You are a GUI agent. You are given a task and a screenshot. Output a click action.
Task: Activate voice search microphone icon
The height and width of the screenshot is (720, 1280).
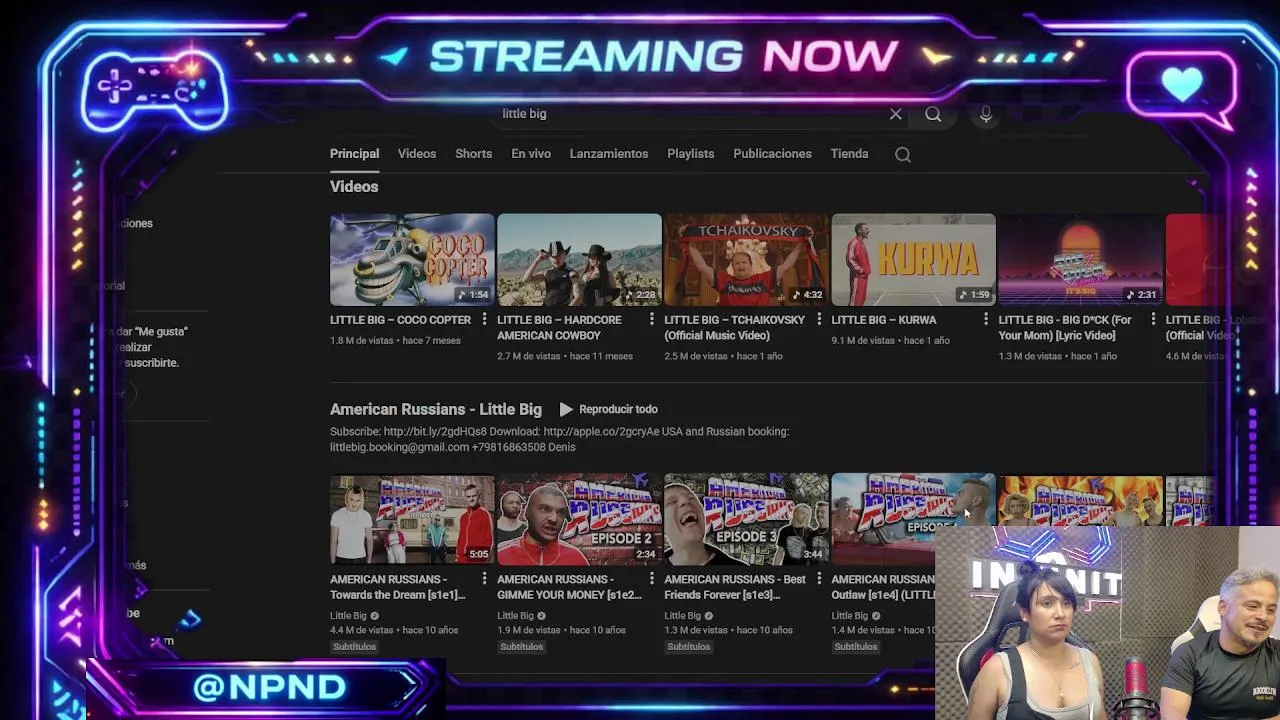986,114
